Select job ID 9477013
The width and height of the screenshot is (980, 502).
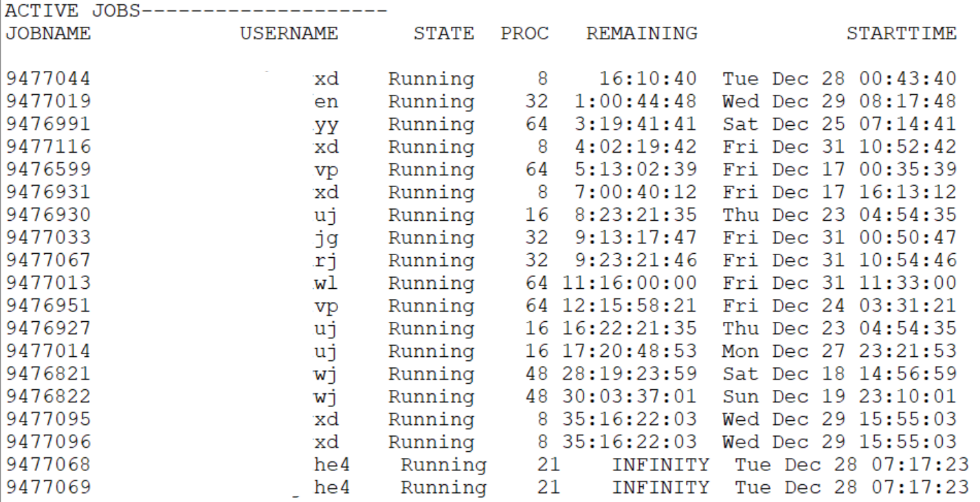(48, 283)
